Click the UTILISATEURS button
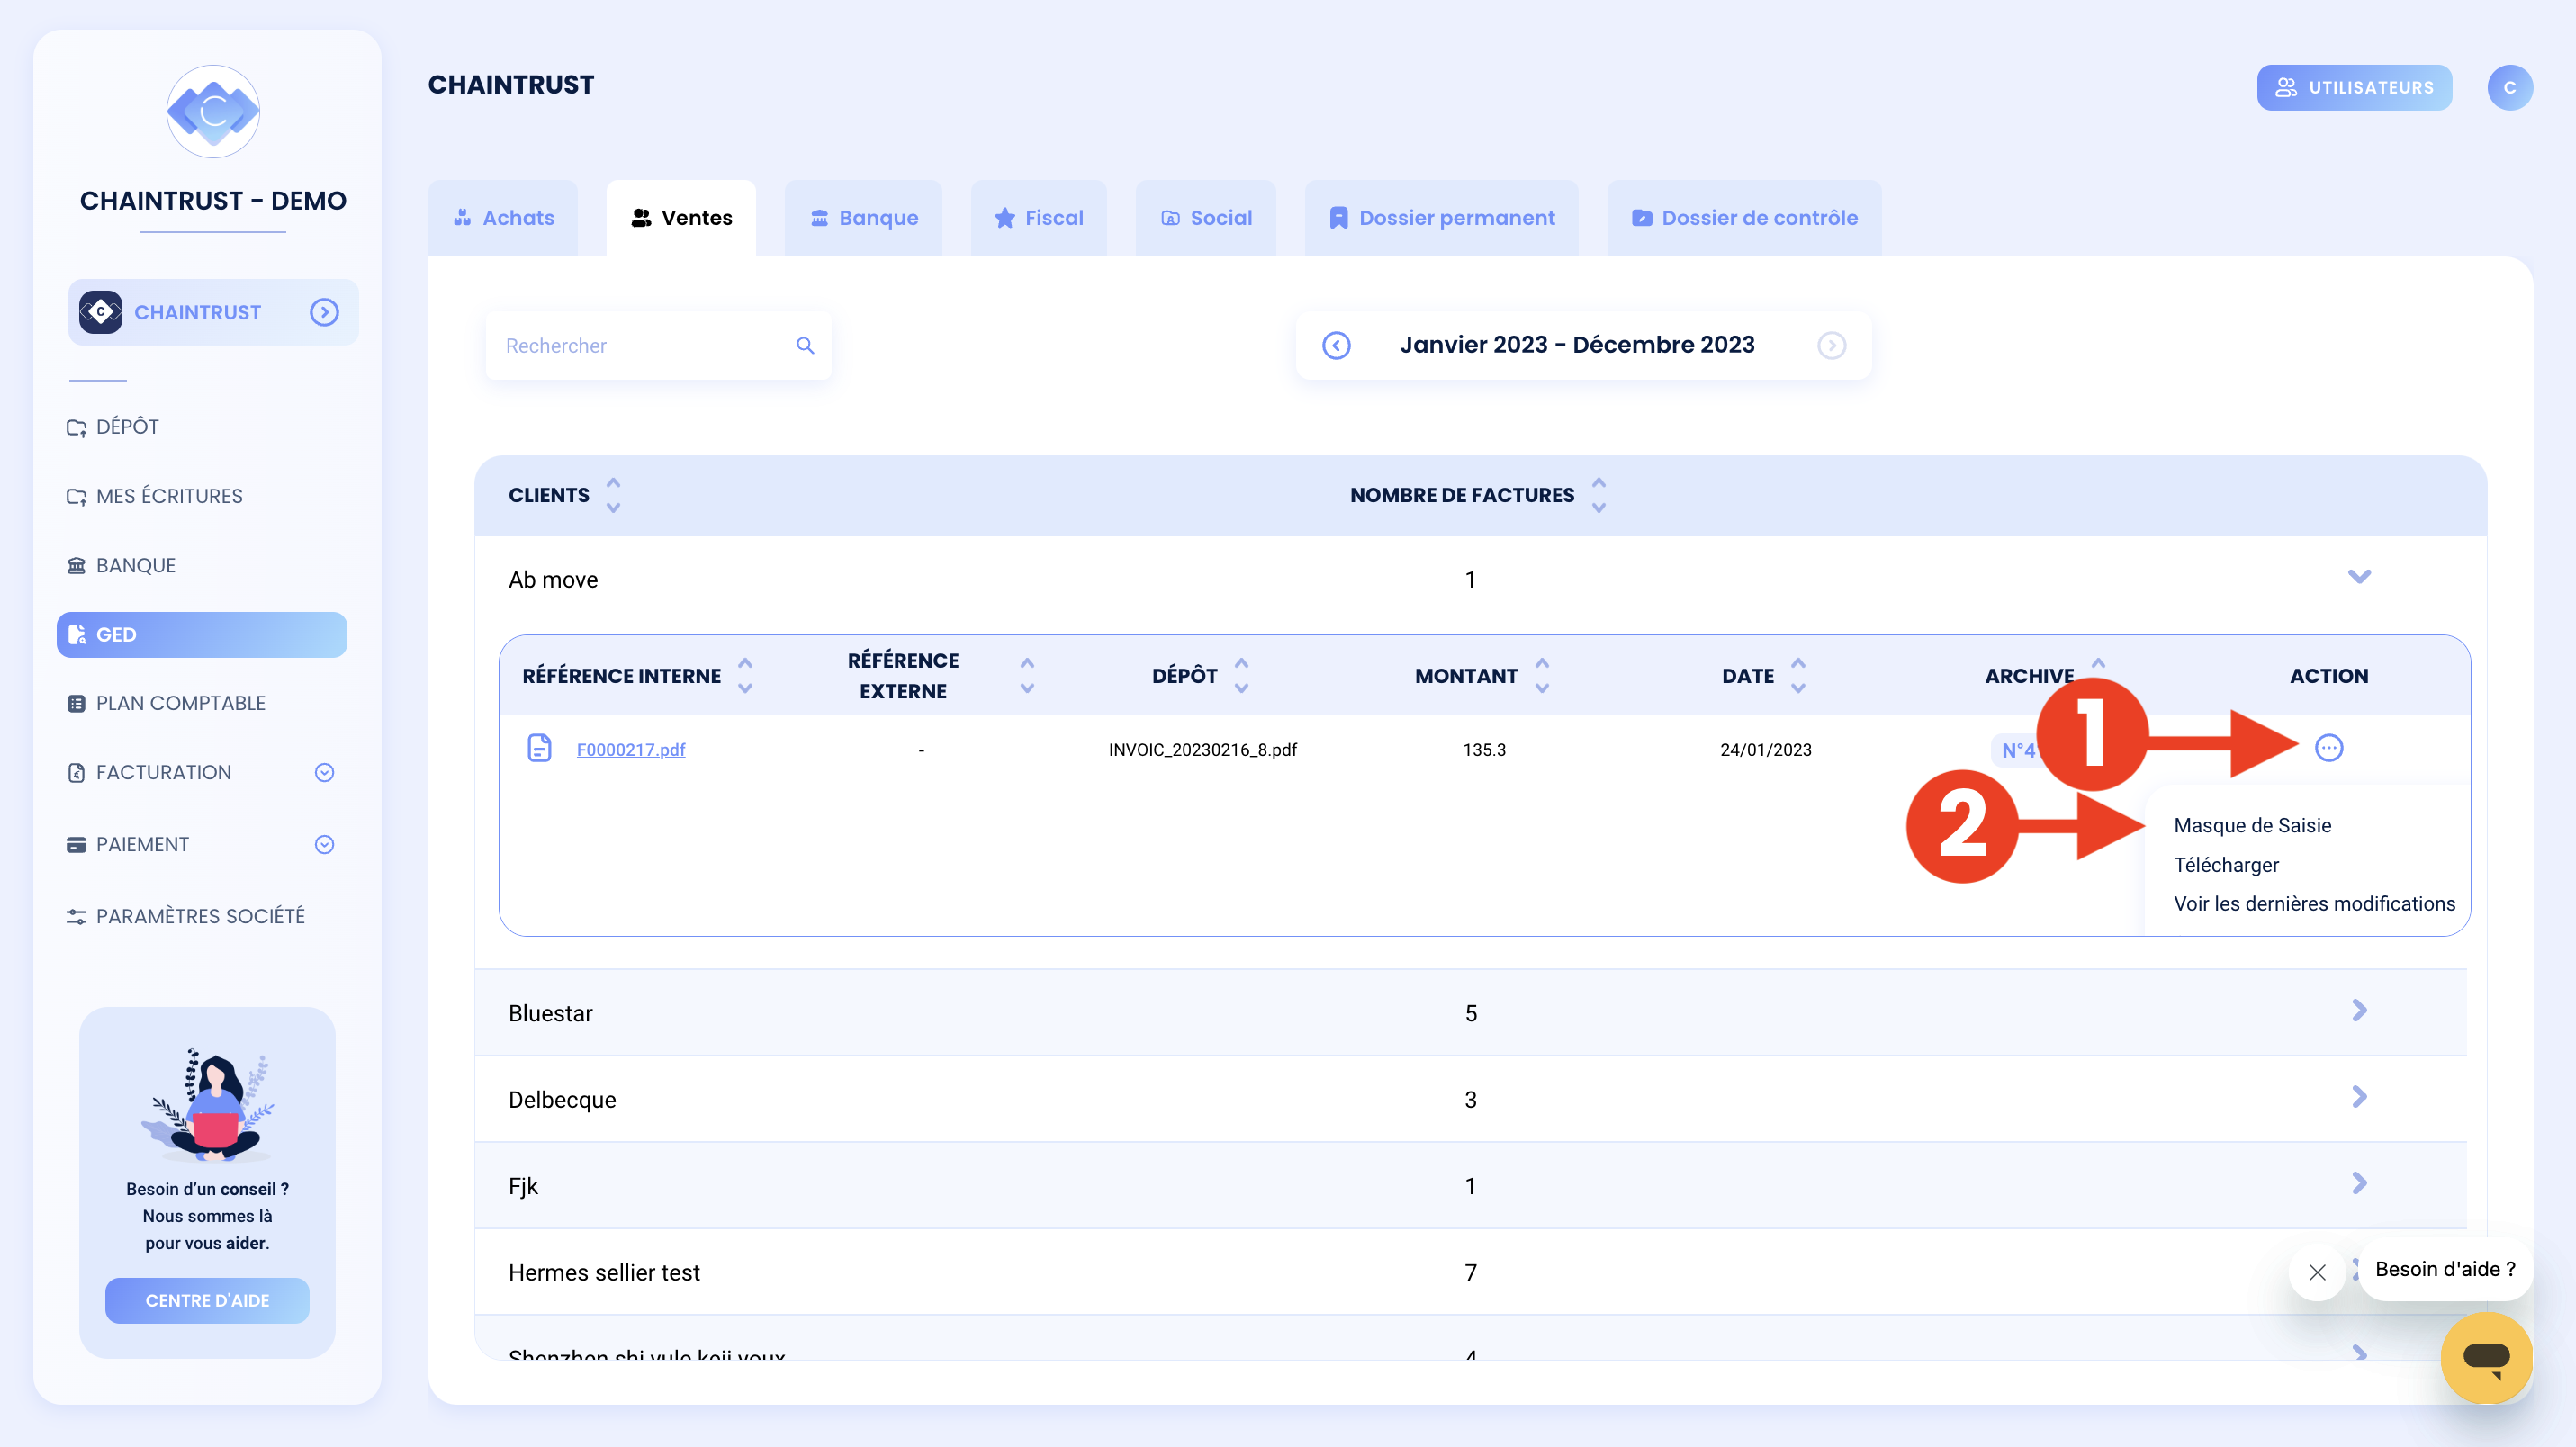This screenshot has width=2576, height=1447. 2354,88
